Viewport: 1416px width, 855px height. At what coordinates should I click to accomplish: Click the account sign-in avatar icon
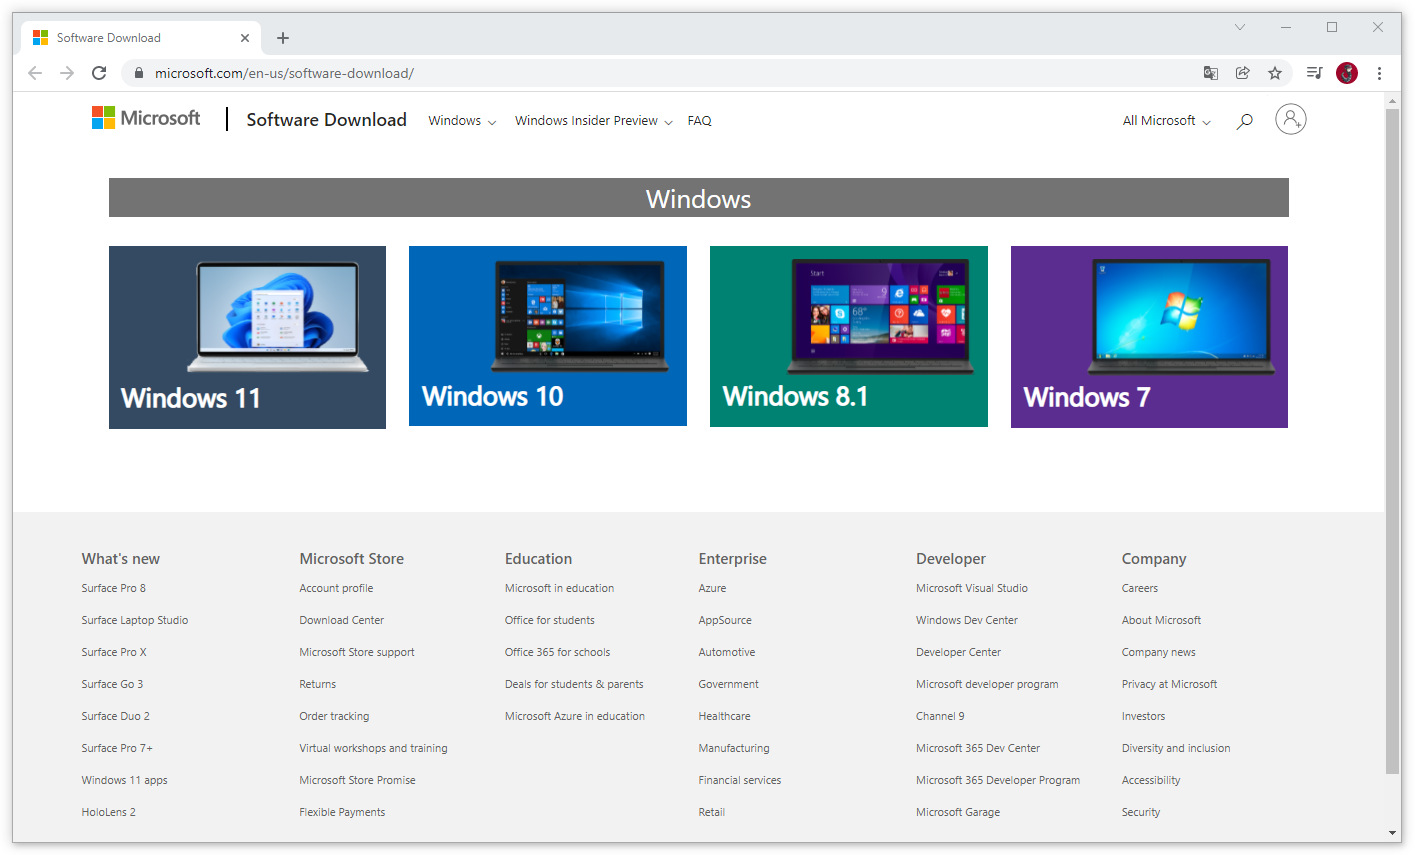[x=1290, y=120]
